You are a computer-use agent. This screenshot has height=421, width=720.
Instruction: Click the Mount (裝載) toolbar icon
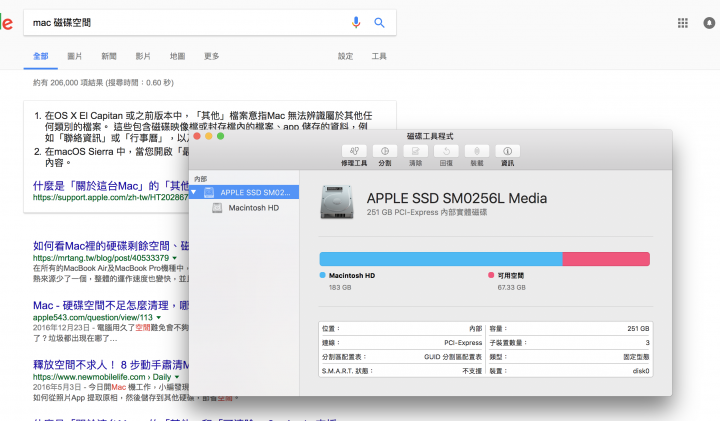[477, 151]
